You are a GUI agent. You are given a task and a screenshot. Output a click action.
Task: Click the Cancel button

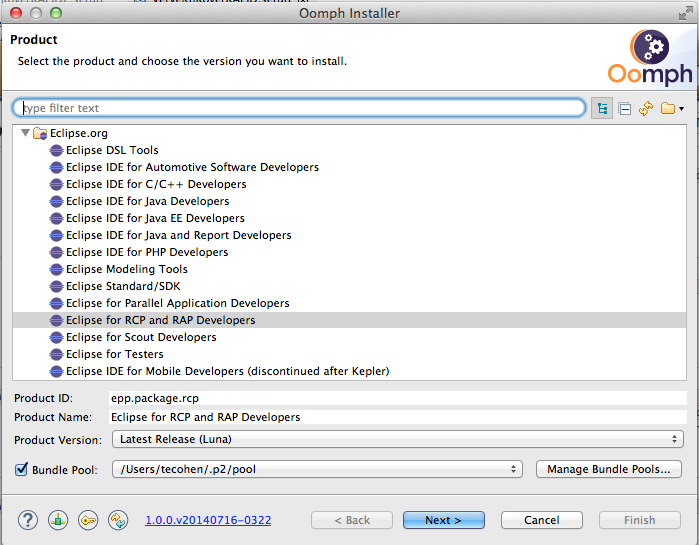click(x=542, y=520)
